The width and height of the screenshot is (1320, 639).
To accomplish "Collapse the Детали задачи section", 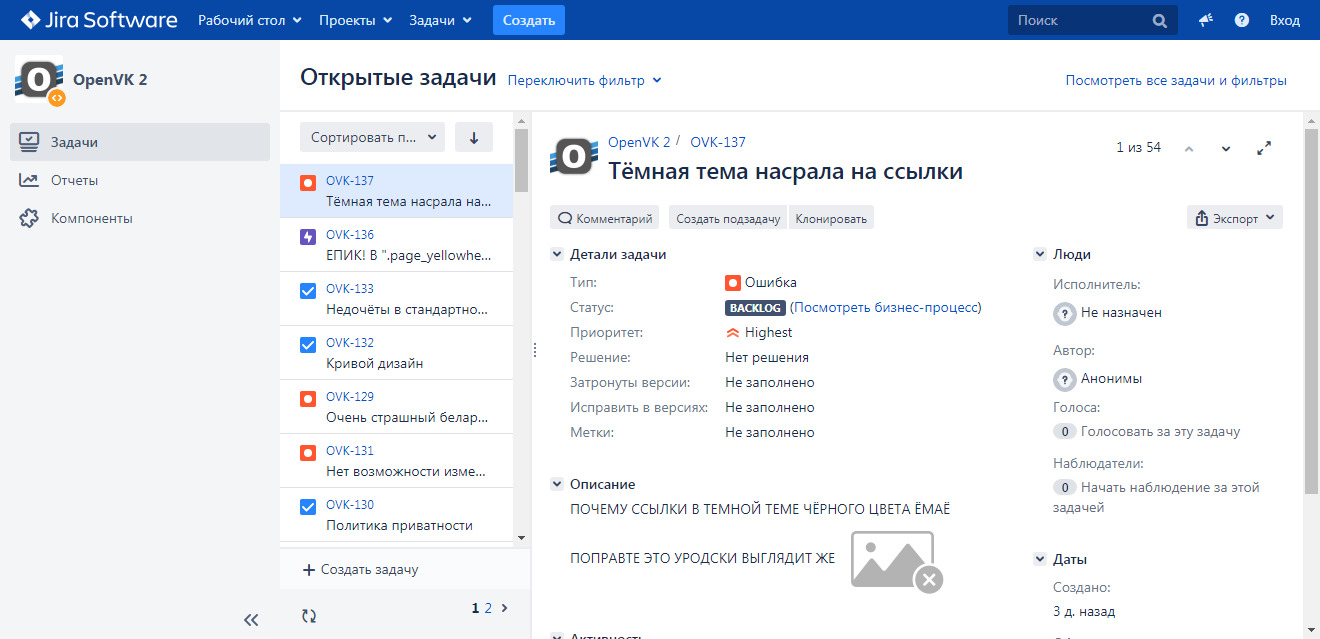I will point(557,255).
